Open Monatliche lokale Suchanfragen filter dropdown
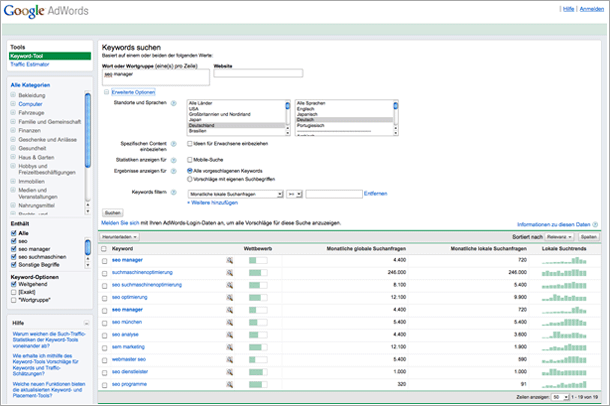Viewport: 610px width, 406px height. (x=236, y=194)
